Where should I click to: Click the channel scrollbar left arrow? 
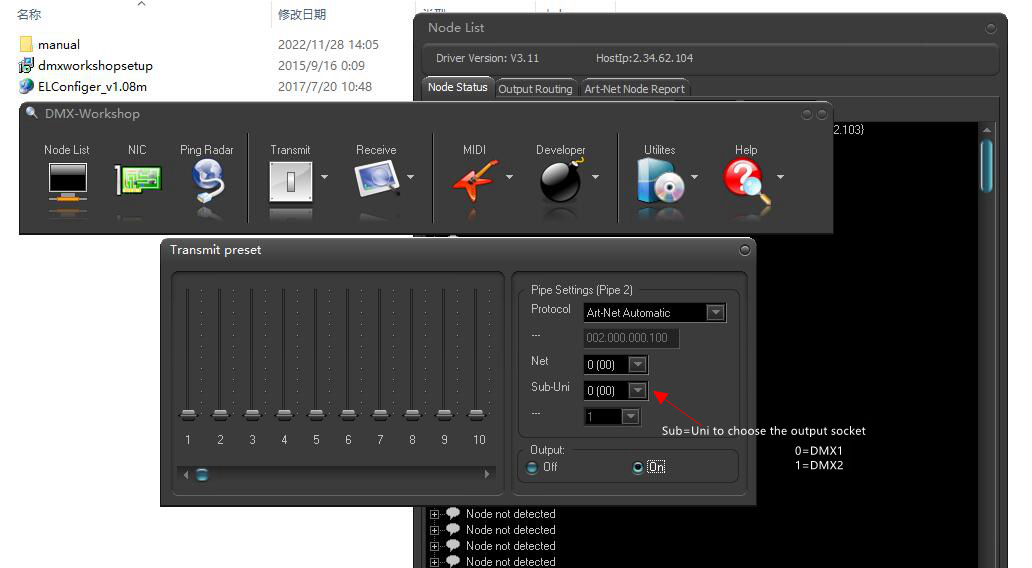[x=186, y=475]
